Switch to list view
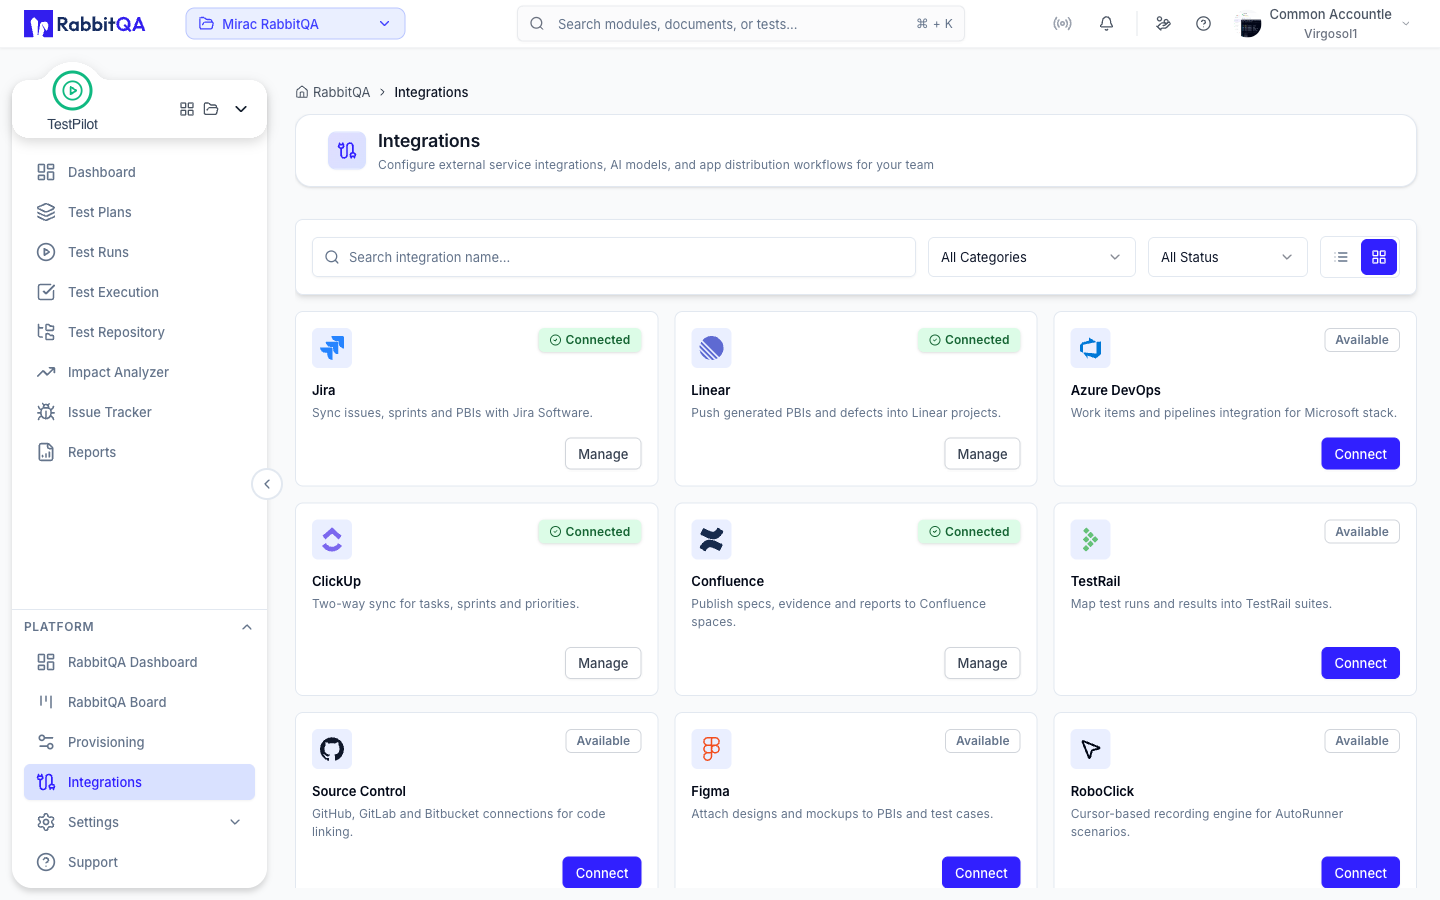Viewport: 1440px width, 900px height. pyautogui.click(x=1341, y=257)
